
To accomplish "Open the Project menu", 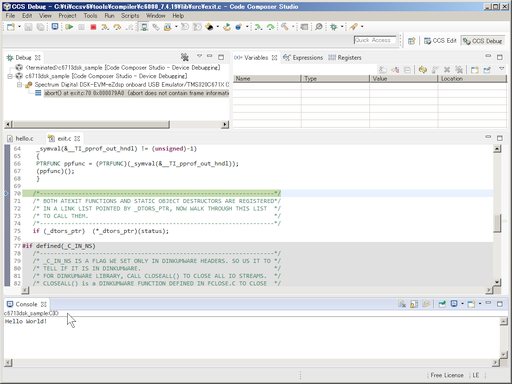I will point(67,16).
